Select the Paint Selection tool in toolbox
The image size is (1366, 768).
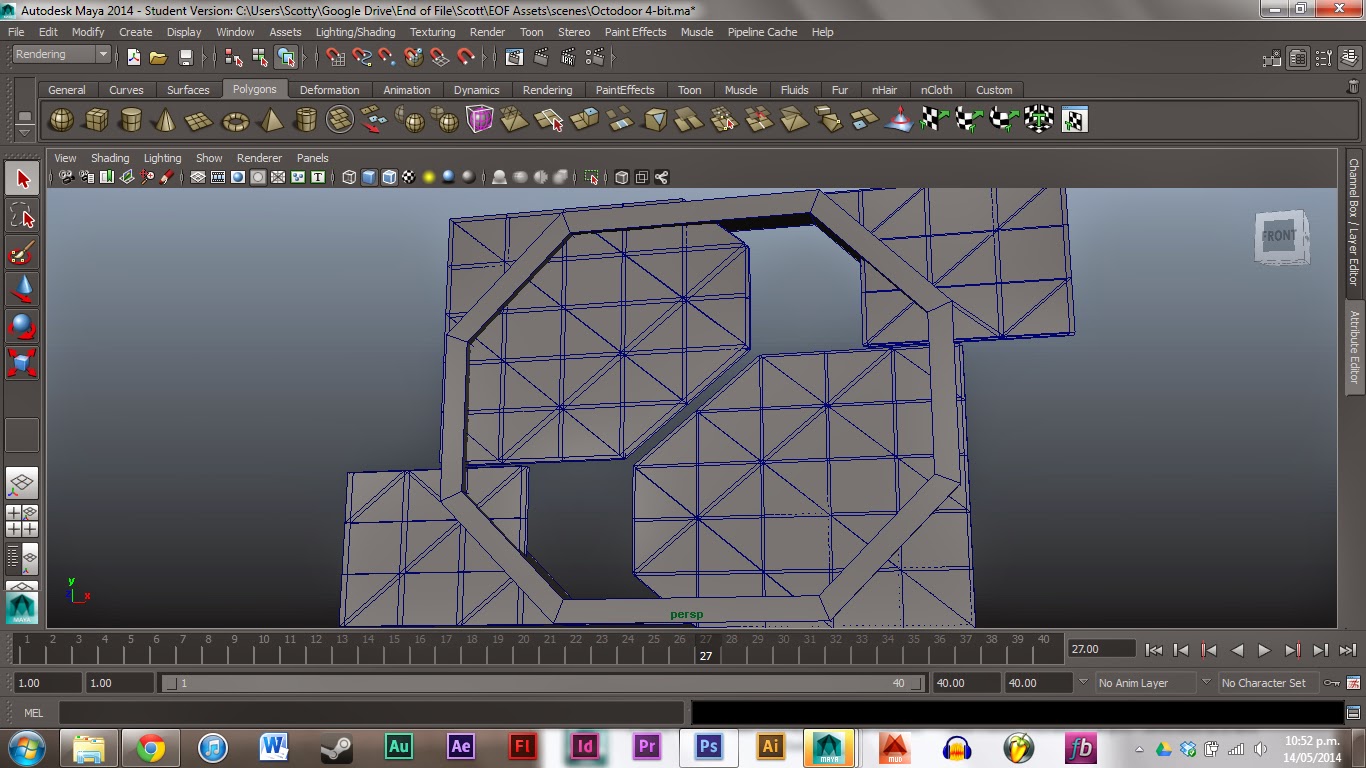pos(22,253)
